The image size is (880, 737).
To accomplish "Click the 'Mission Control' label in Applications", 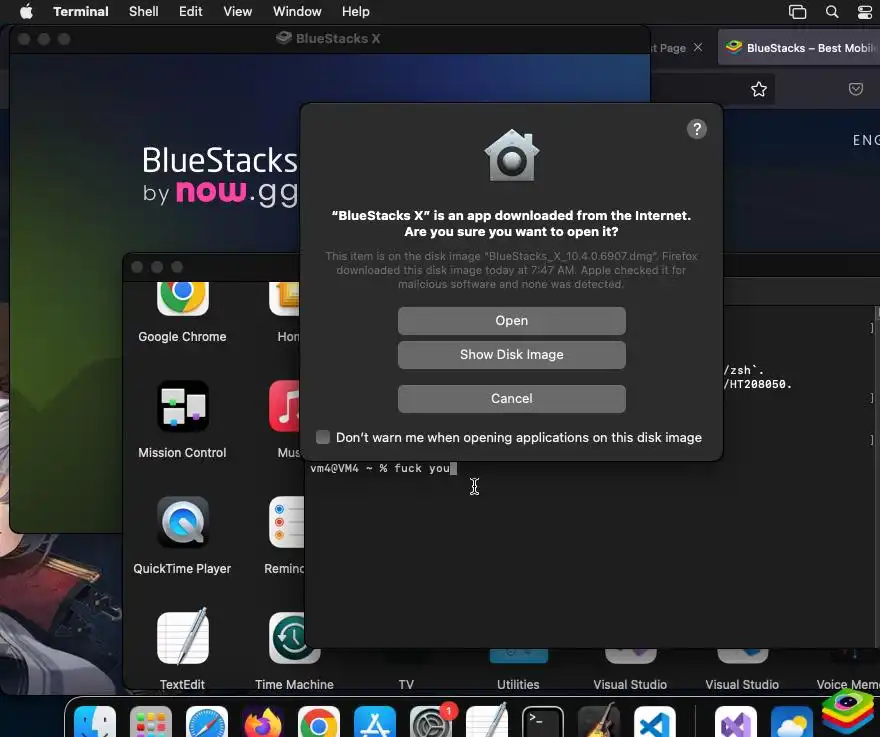I will tap(182, 452).
